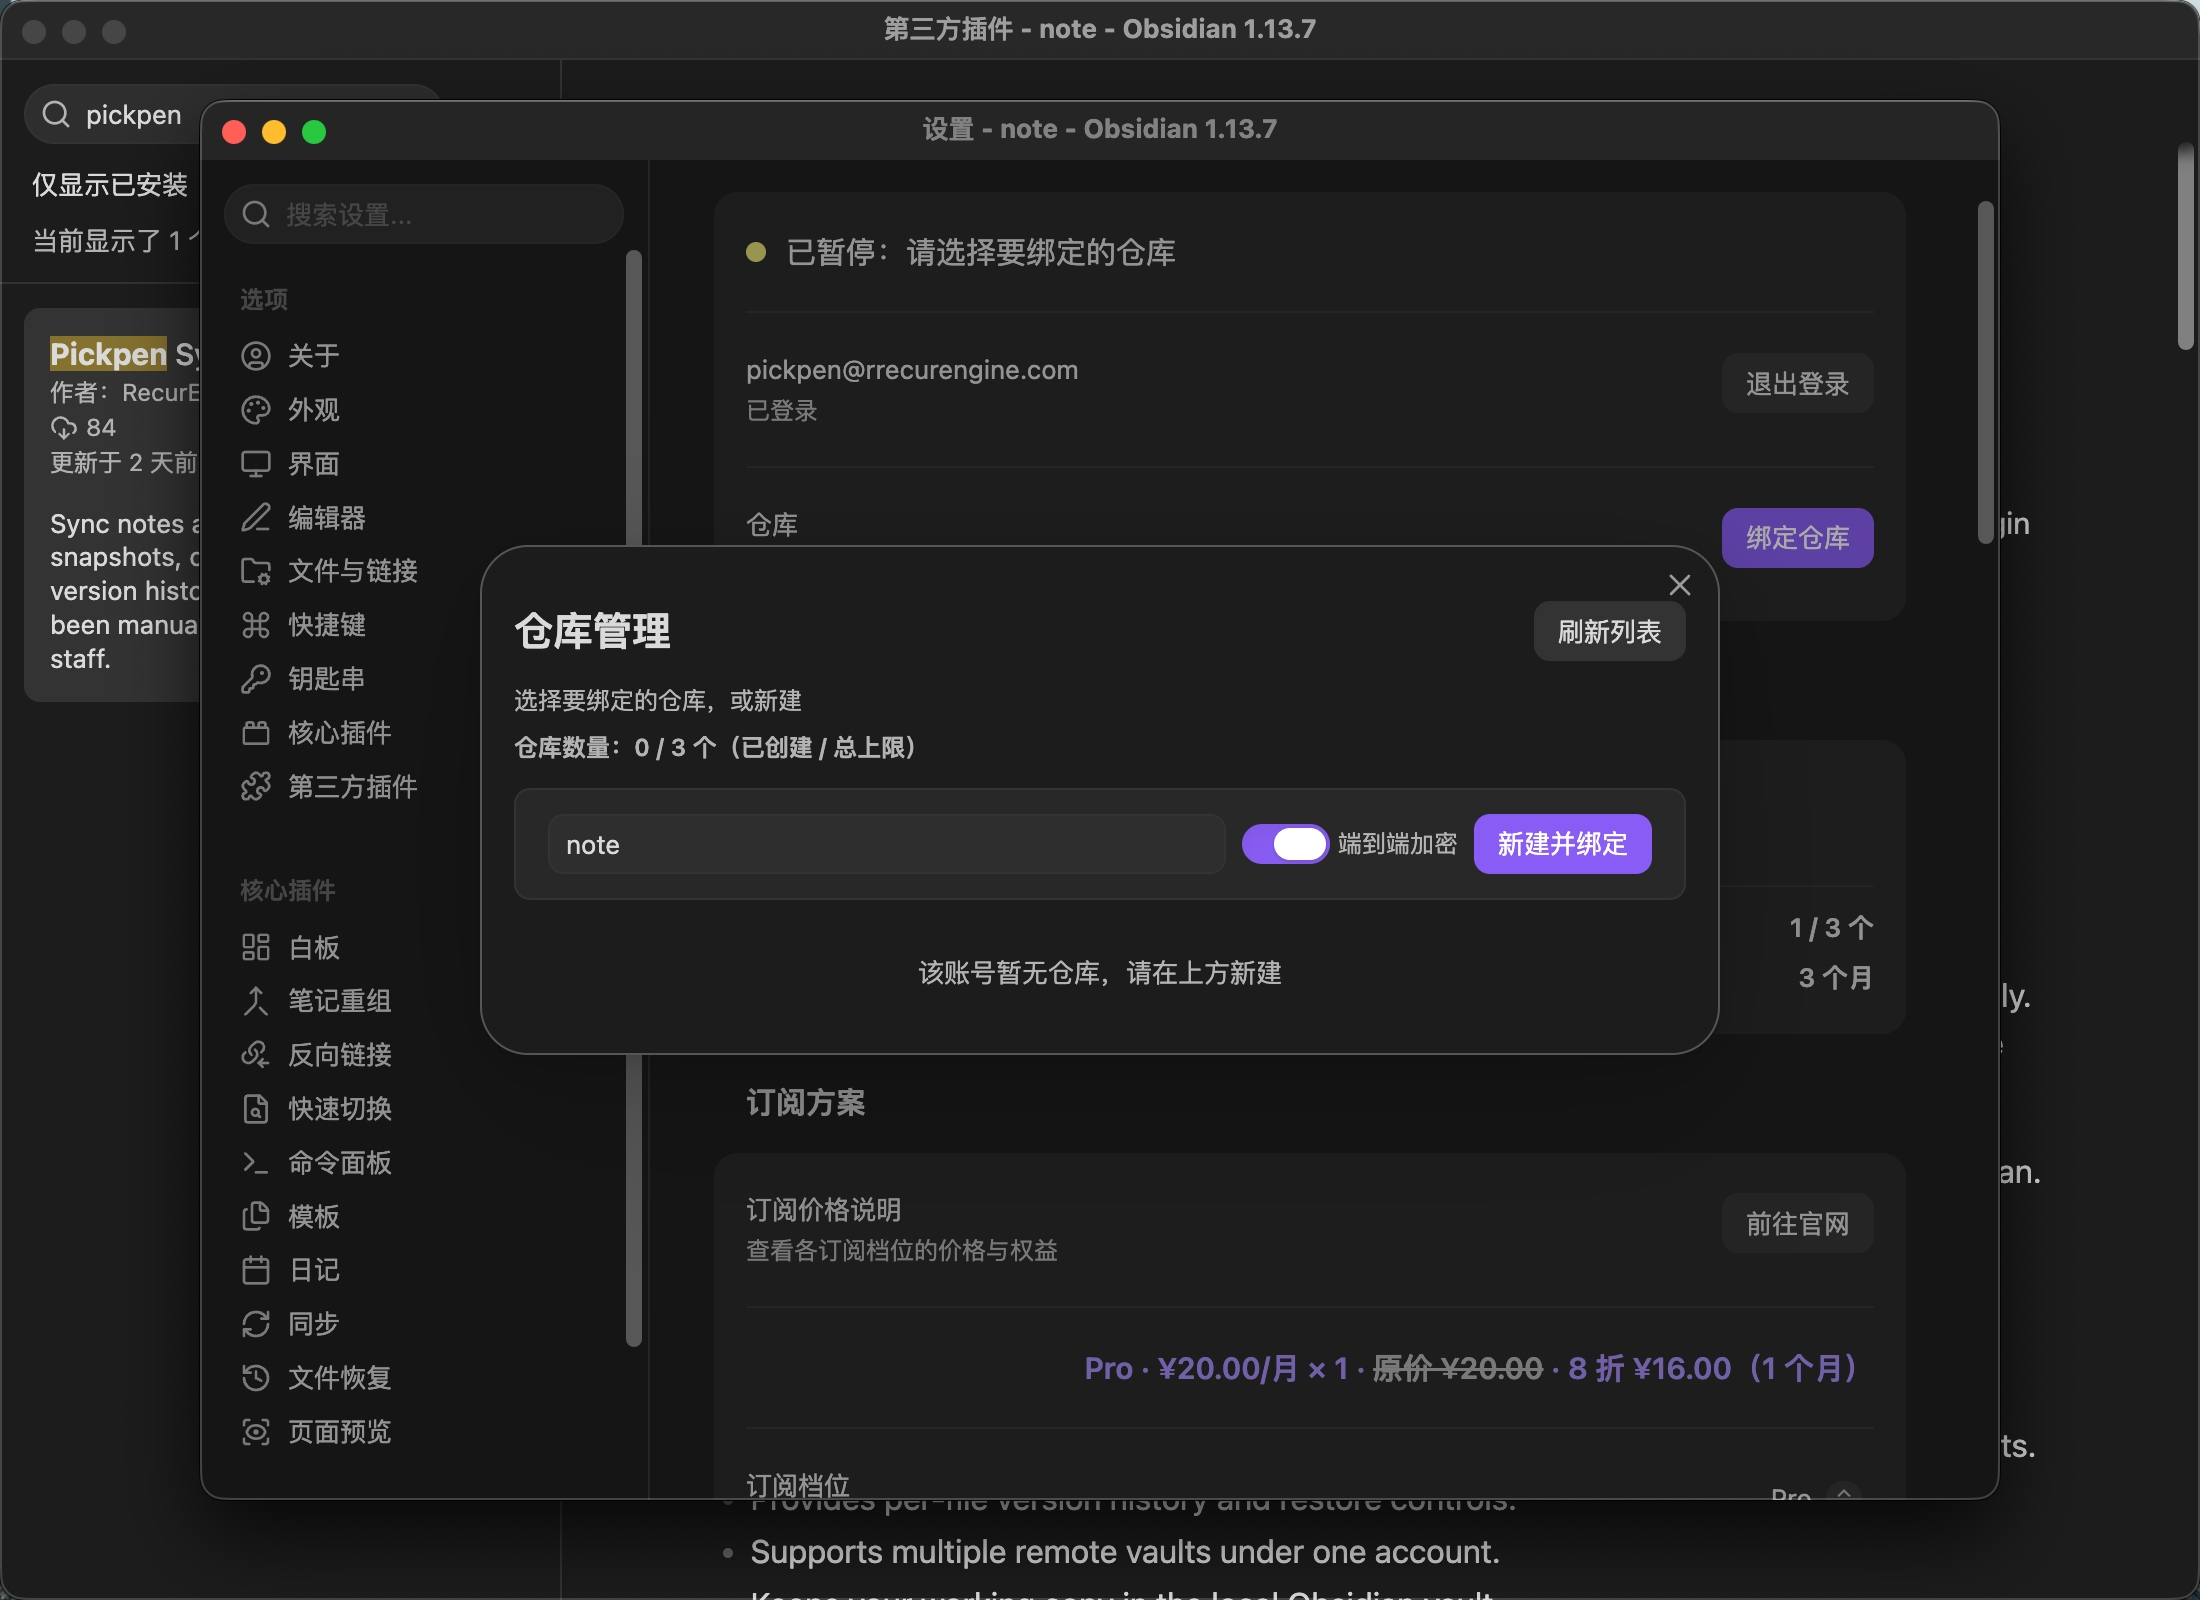Click the pickpen@rrecurengine.com account text
The image size is (2200, 1600).
click(x=912, y=370)
